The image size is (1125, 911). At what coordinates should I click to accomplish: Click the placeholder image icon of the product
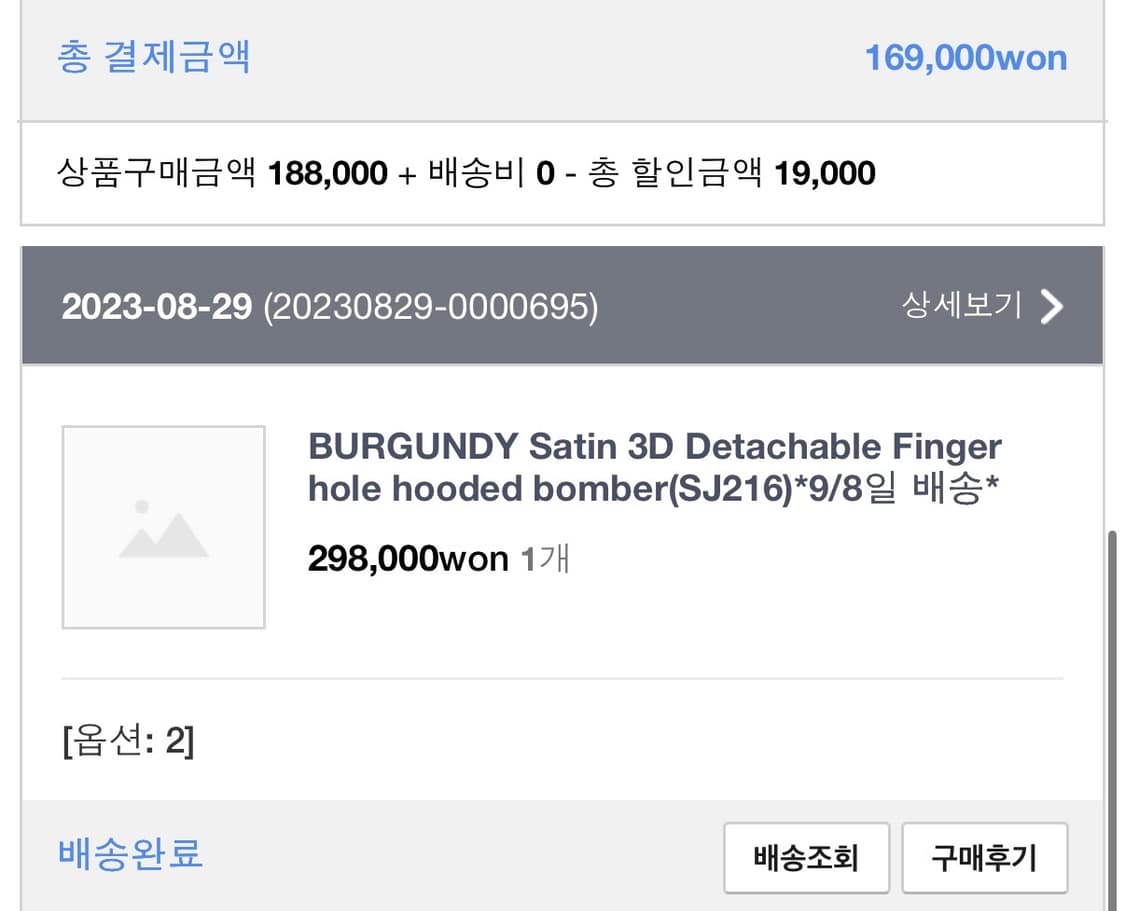pos(164,527)
